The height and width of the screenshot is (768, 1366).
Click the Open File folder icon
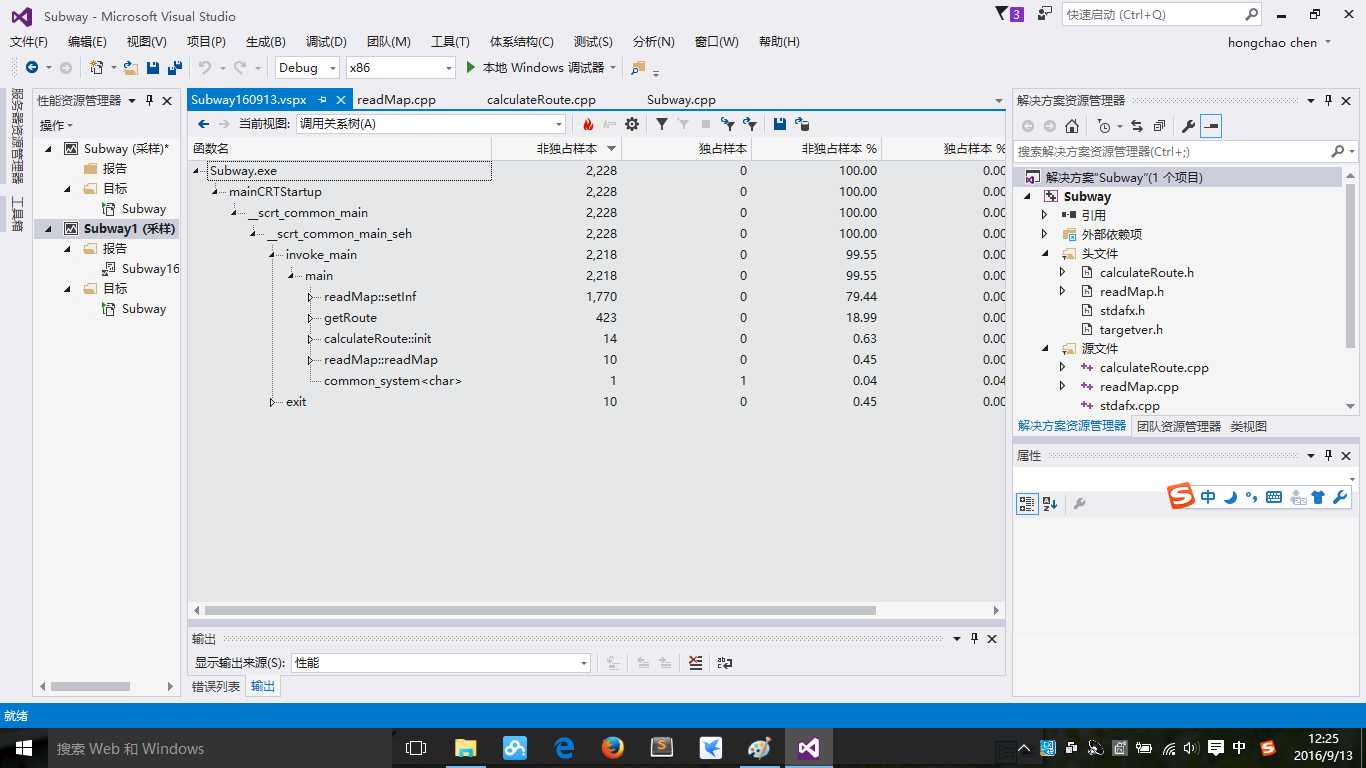pos(130,68)
